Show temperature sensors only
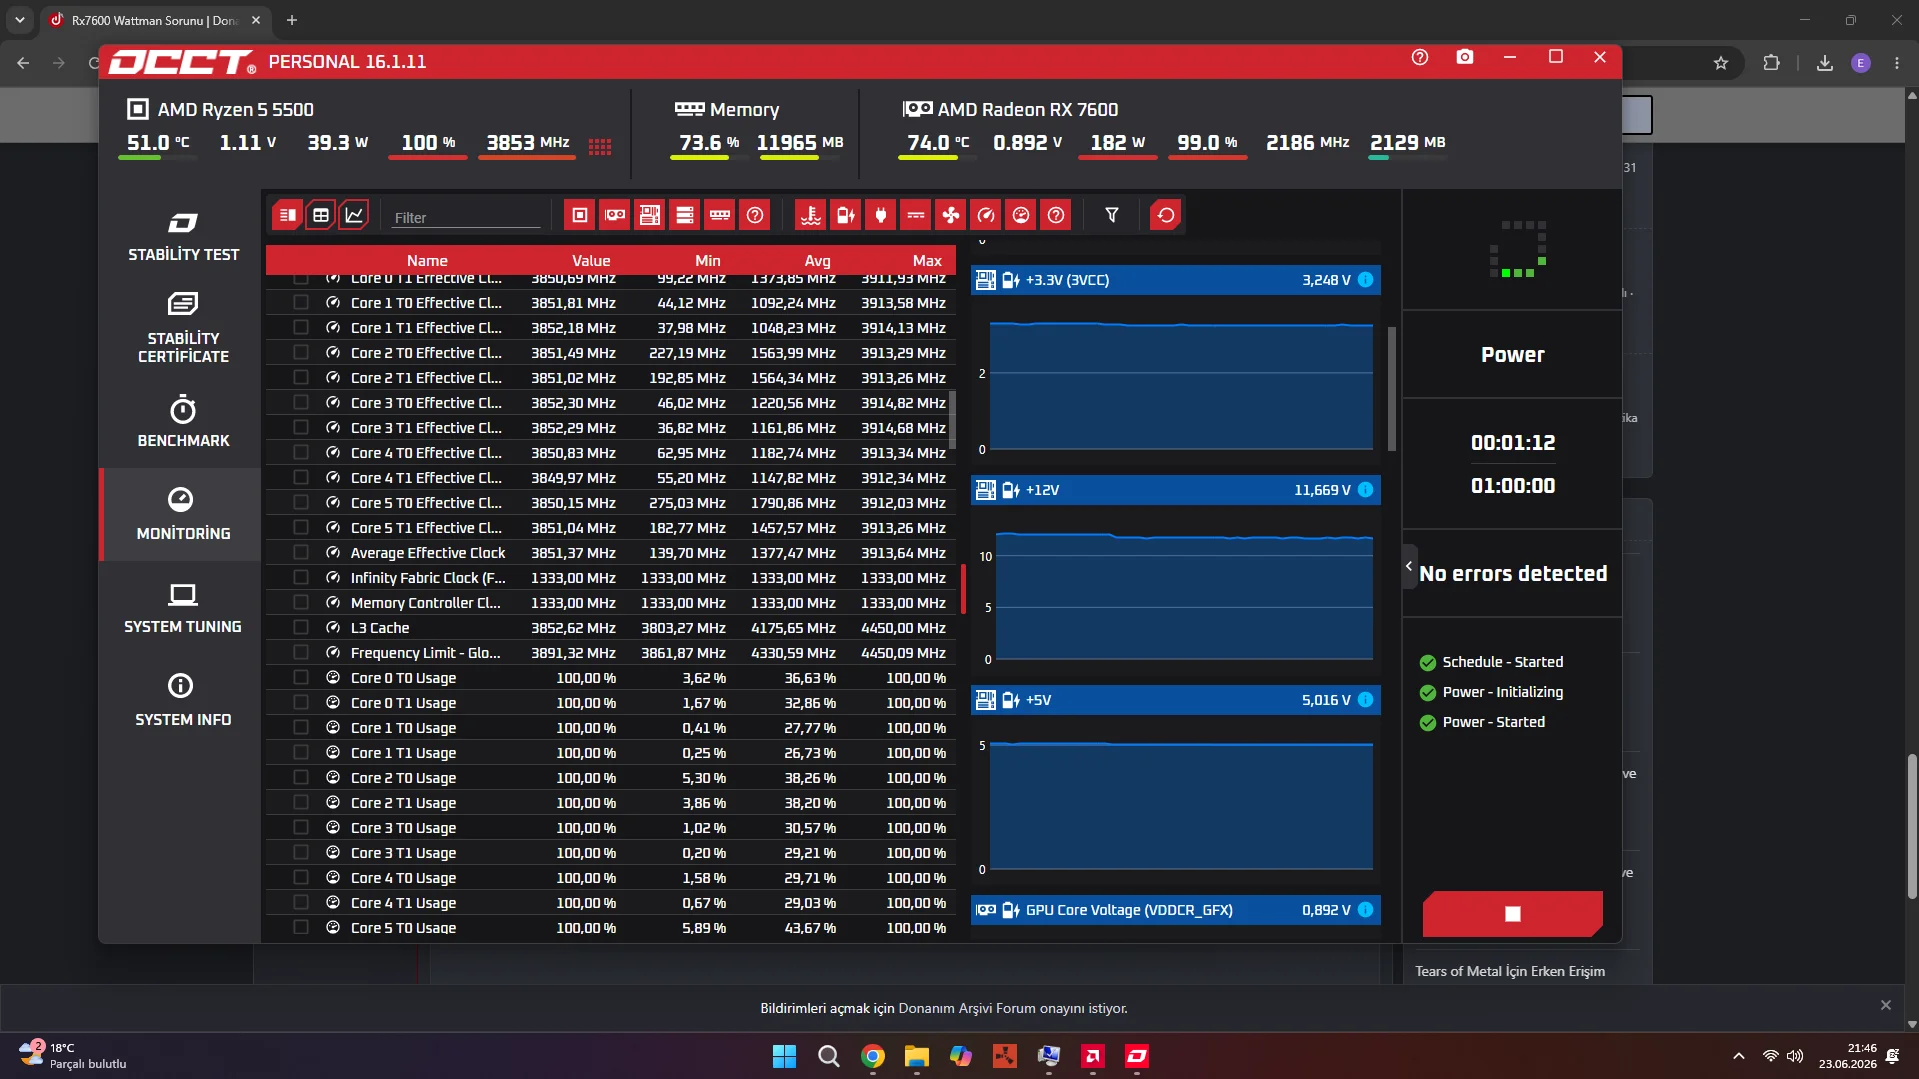This screenshot has width=1919, height=1079. click(x=811, y=215)
